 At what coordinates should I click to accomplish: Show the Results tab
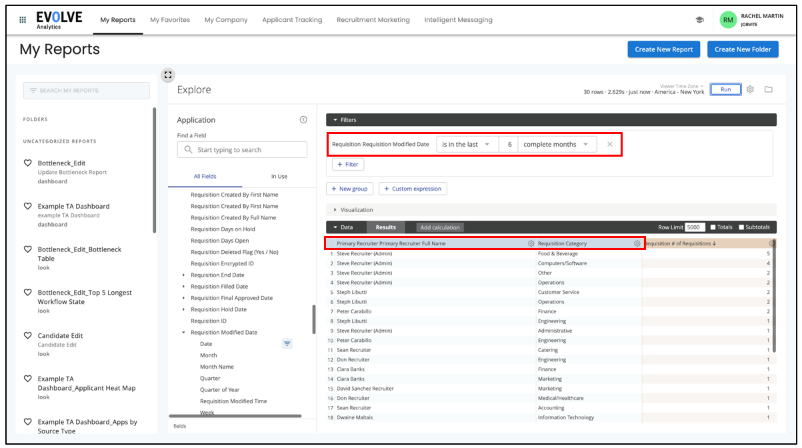tap(386, 227)
